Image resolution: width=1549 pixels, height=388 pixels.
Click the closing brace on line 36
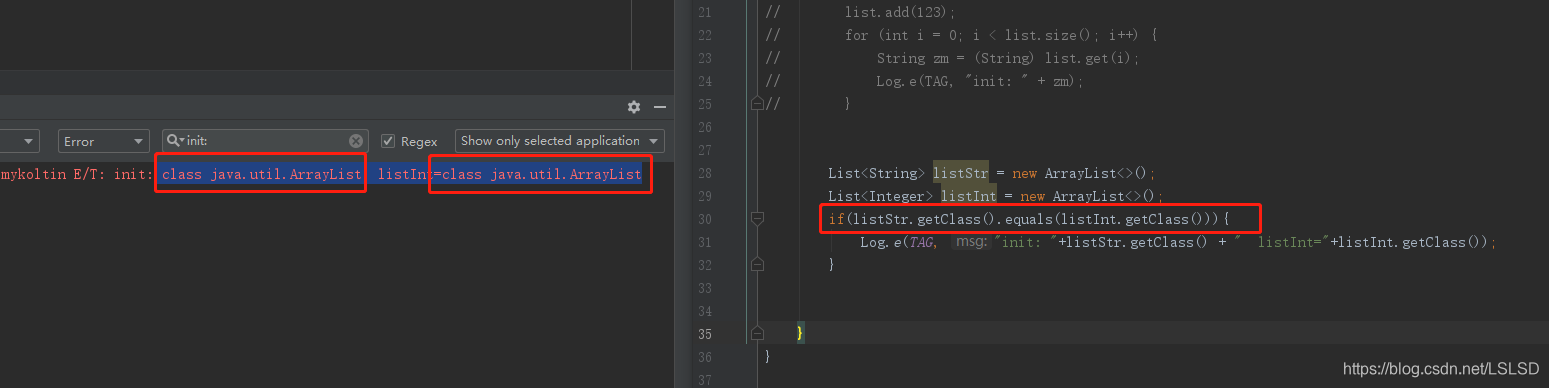768,356
